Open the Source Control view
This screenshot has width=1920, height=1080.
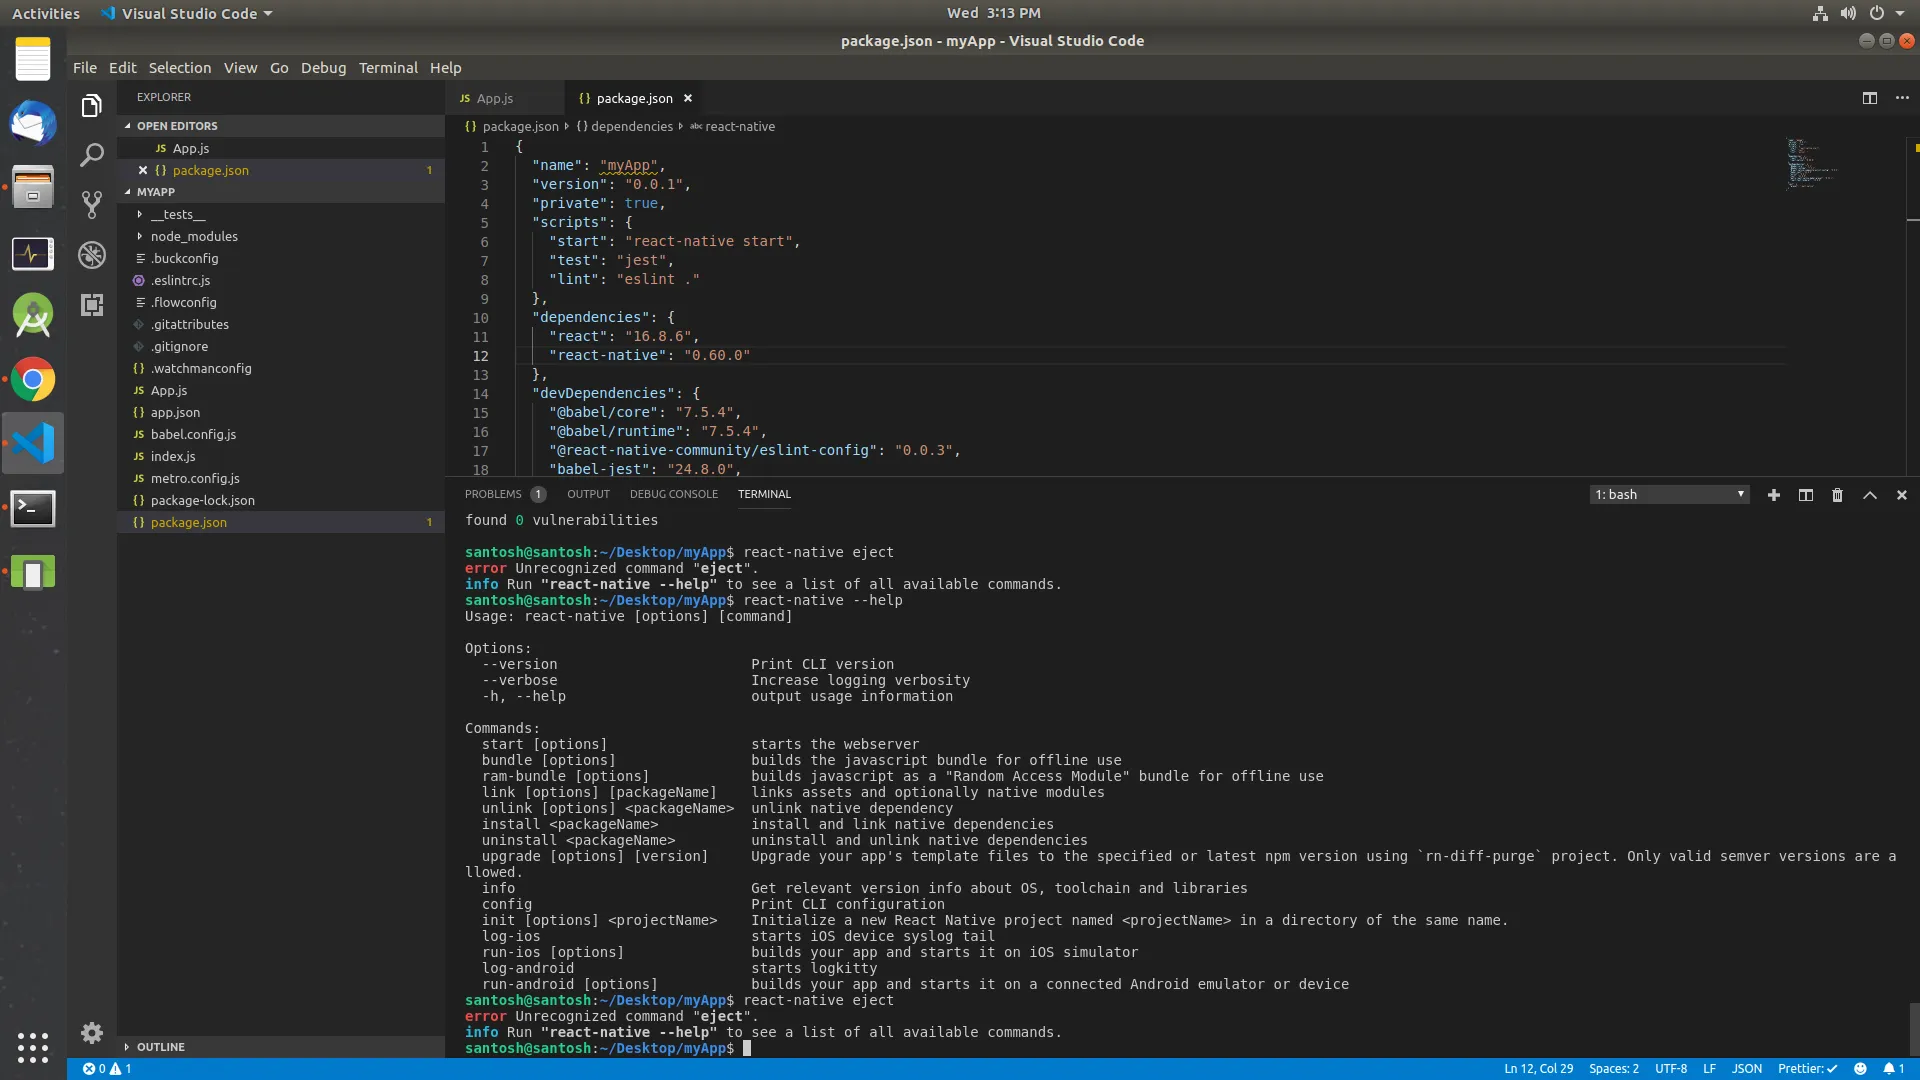[x=92, y=205]
